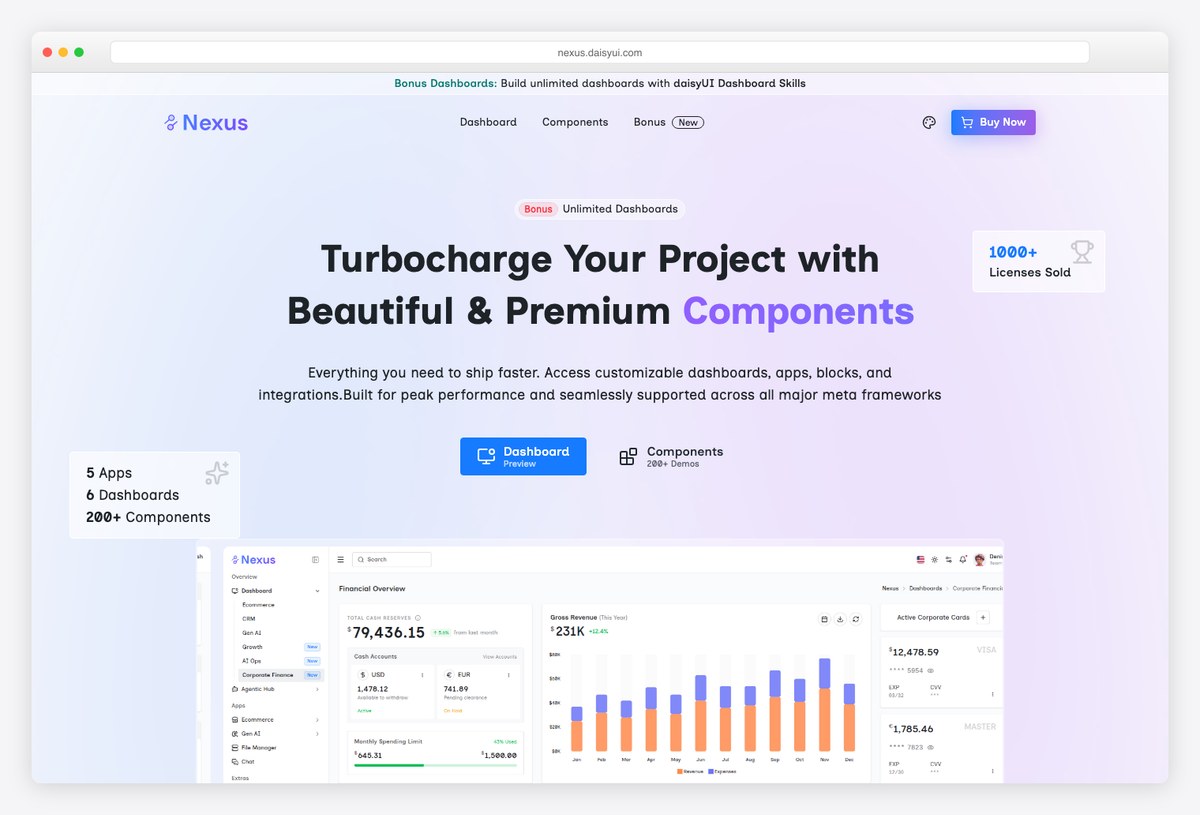1200x815 pixels.
Task: Select CRM in the sidebar
Action: pyautogui.click(x=249, y=619)
